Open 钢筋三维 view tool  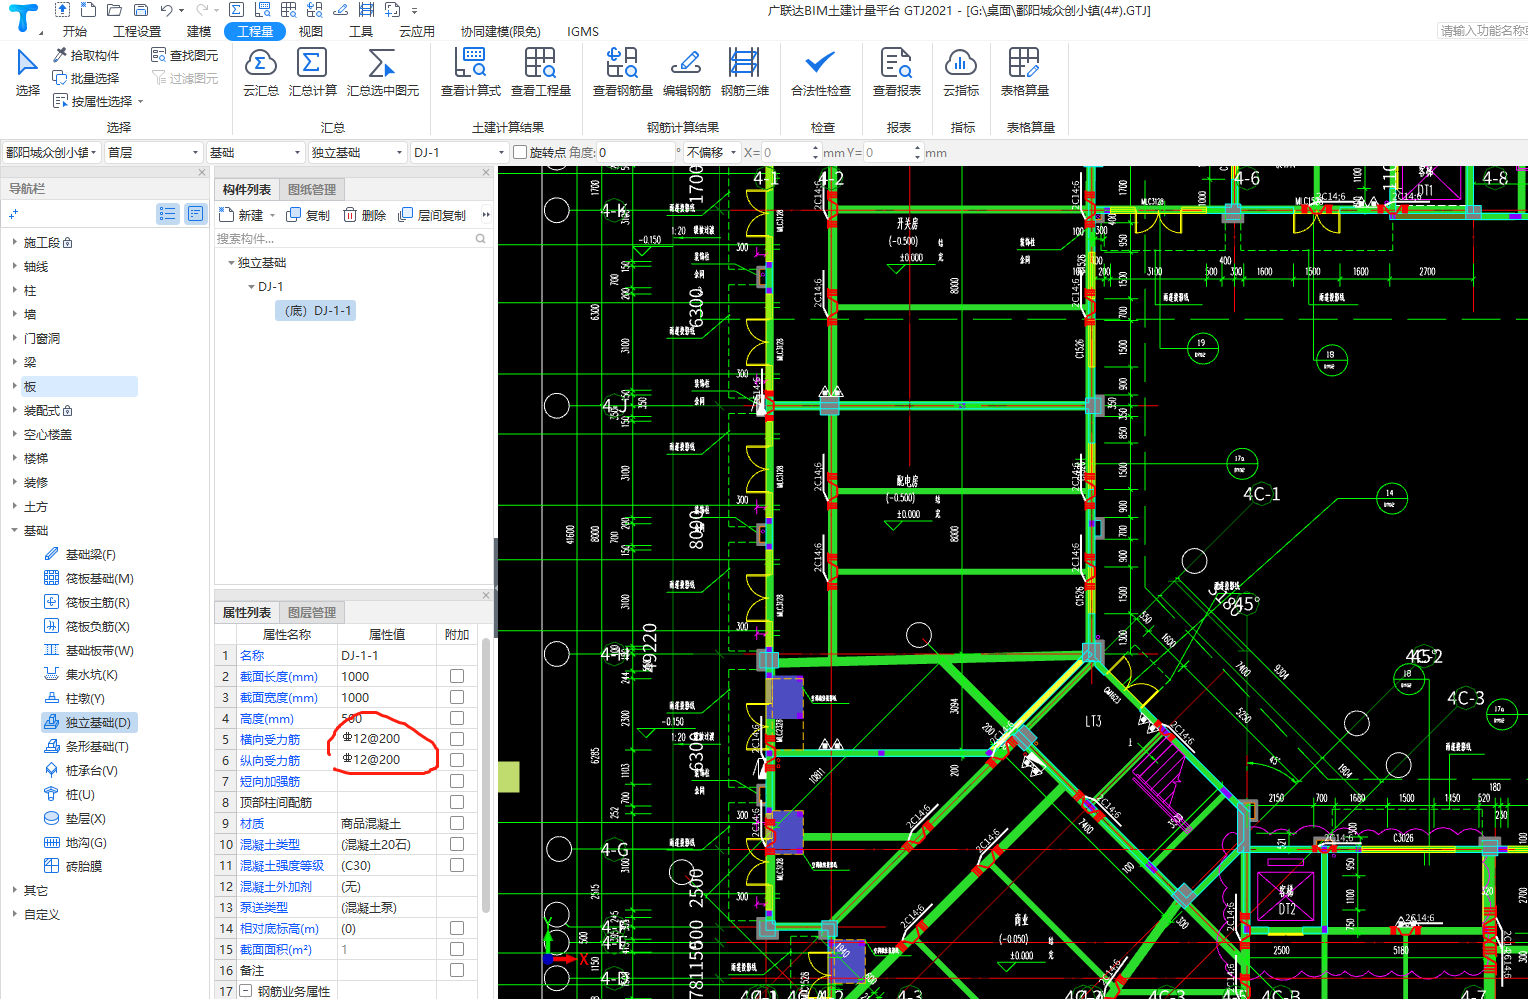(744, 72)
